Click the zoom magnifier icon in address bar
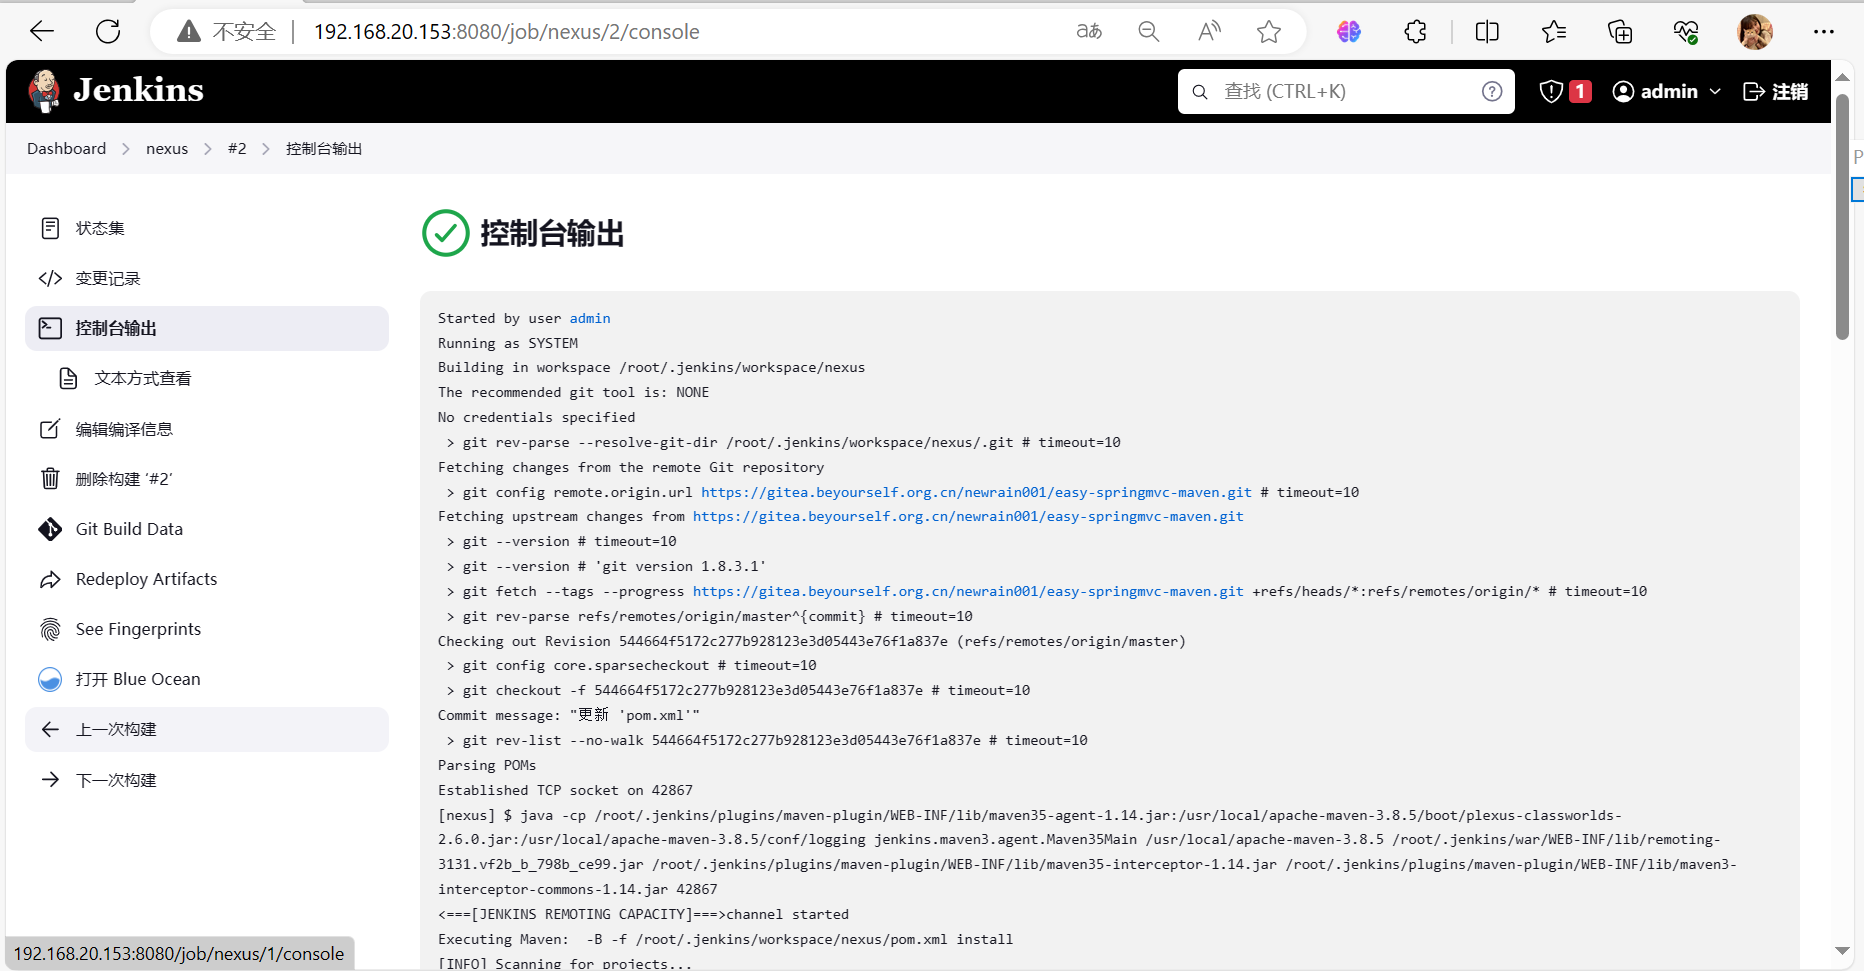This screenshot has height=971, width=1864. coord(1149,31)
